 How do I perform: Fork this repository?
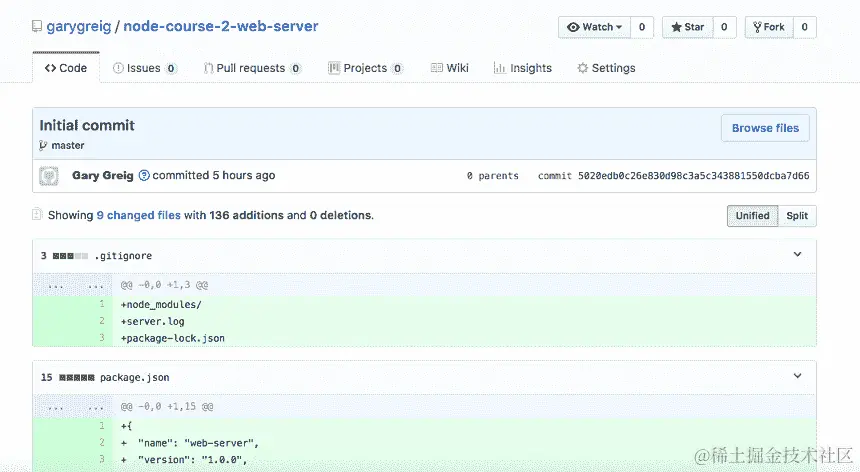[769, 27]
